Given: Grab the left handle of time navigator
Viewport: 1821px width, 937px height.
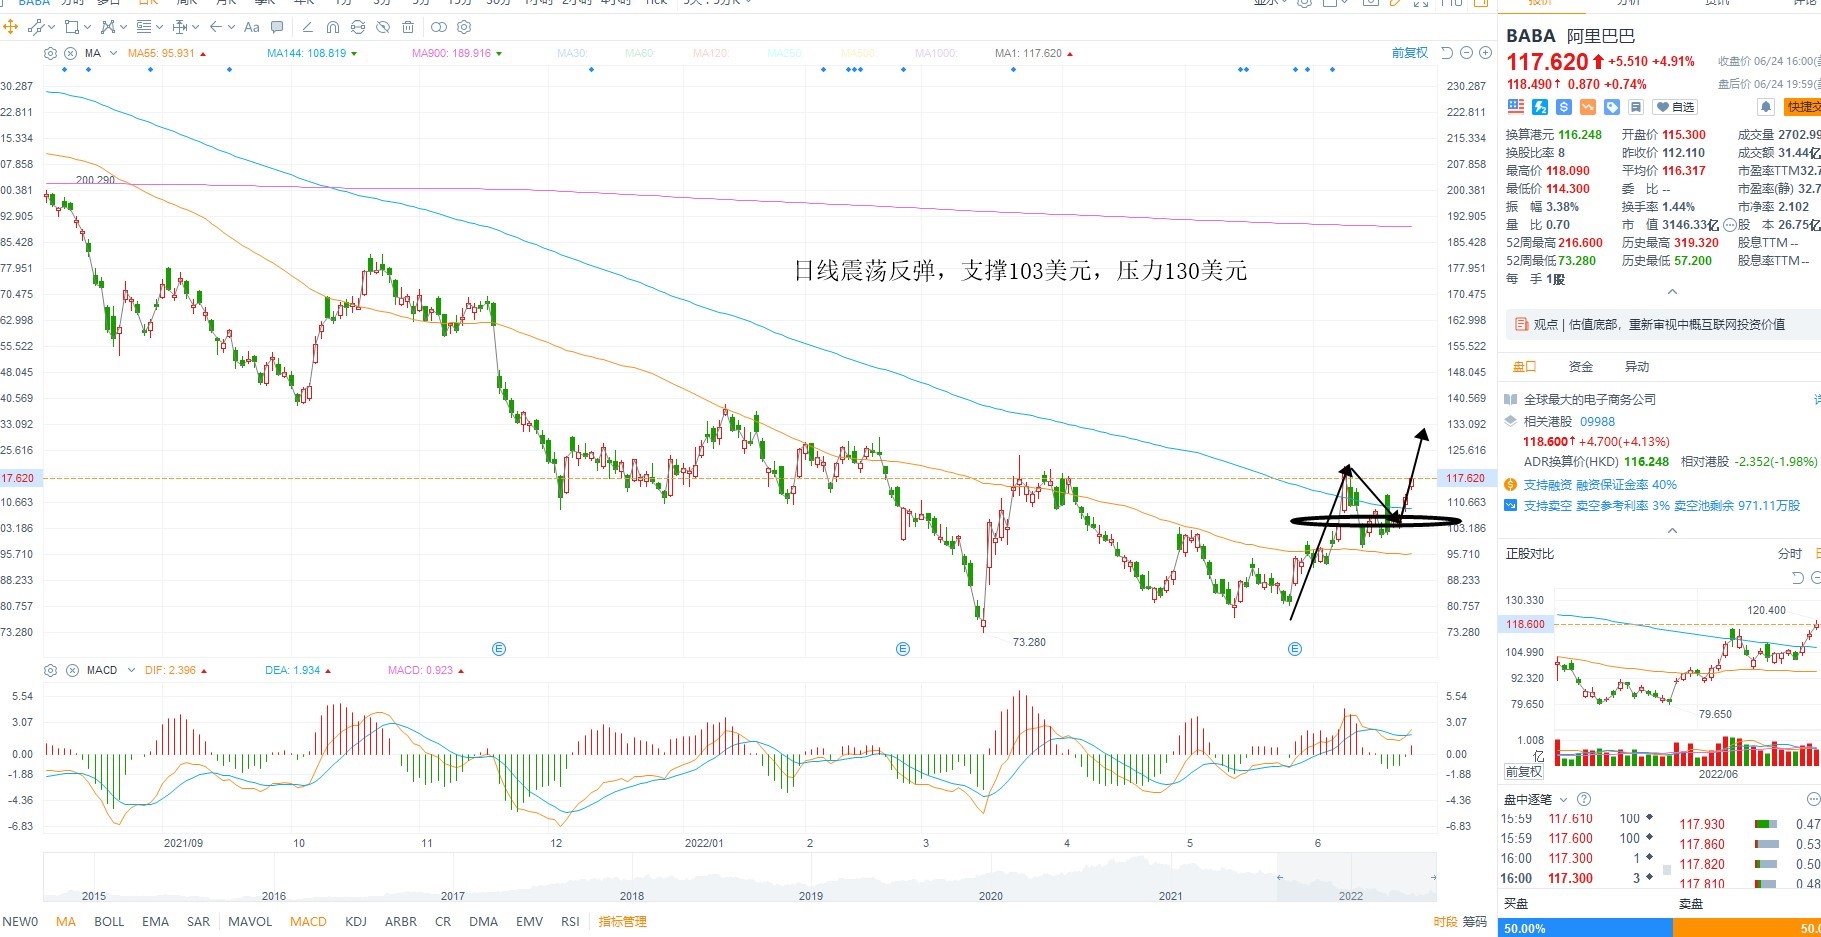Looking at the screenshot, I should click(x=1280, y=877).
